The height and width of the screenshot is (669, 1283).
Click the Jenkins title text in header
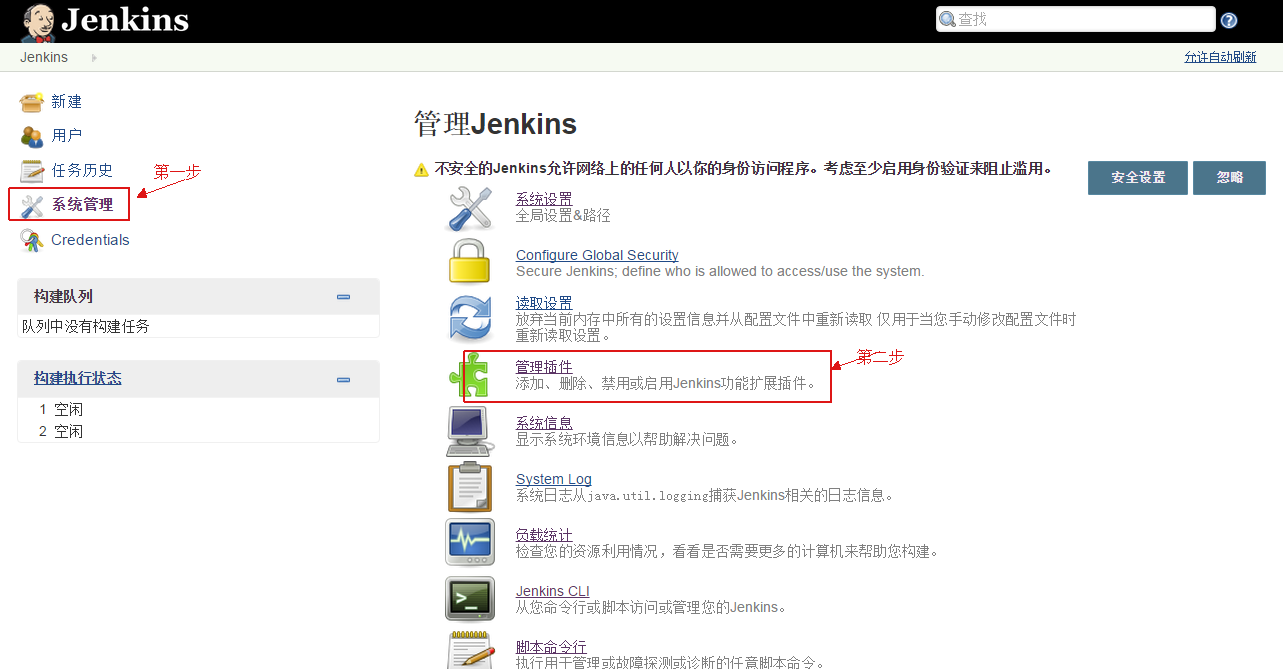point(125,19)
